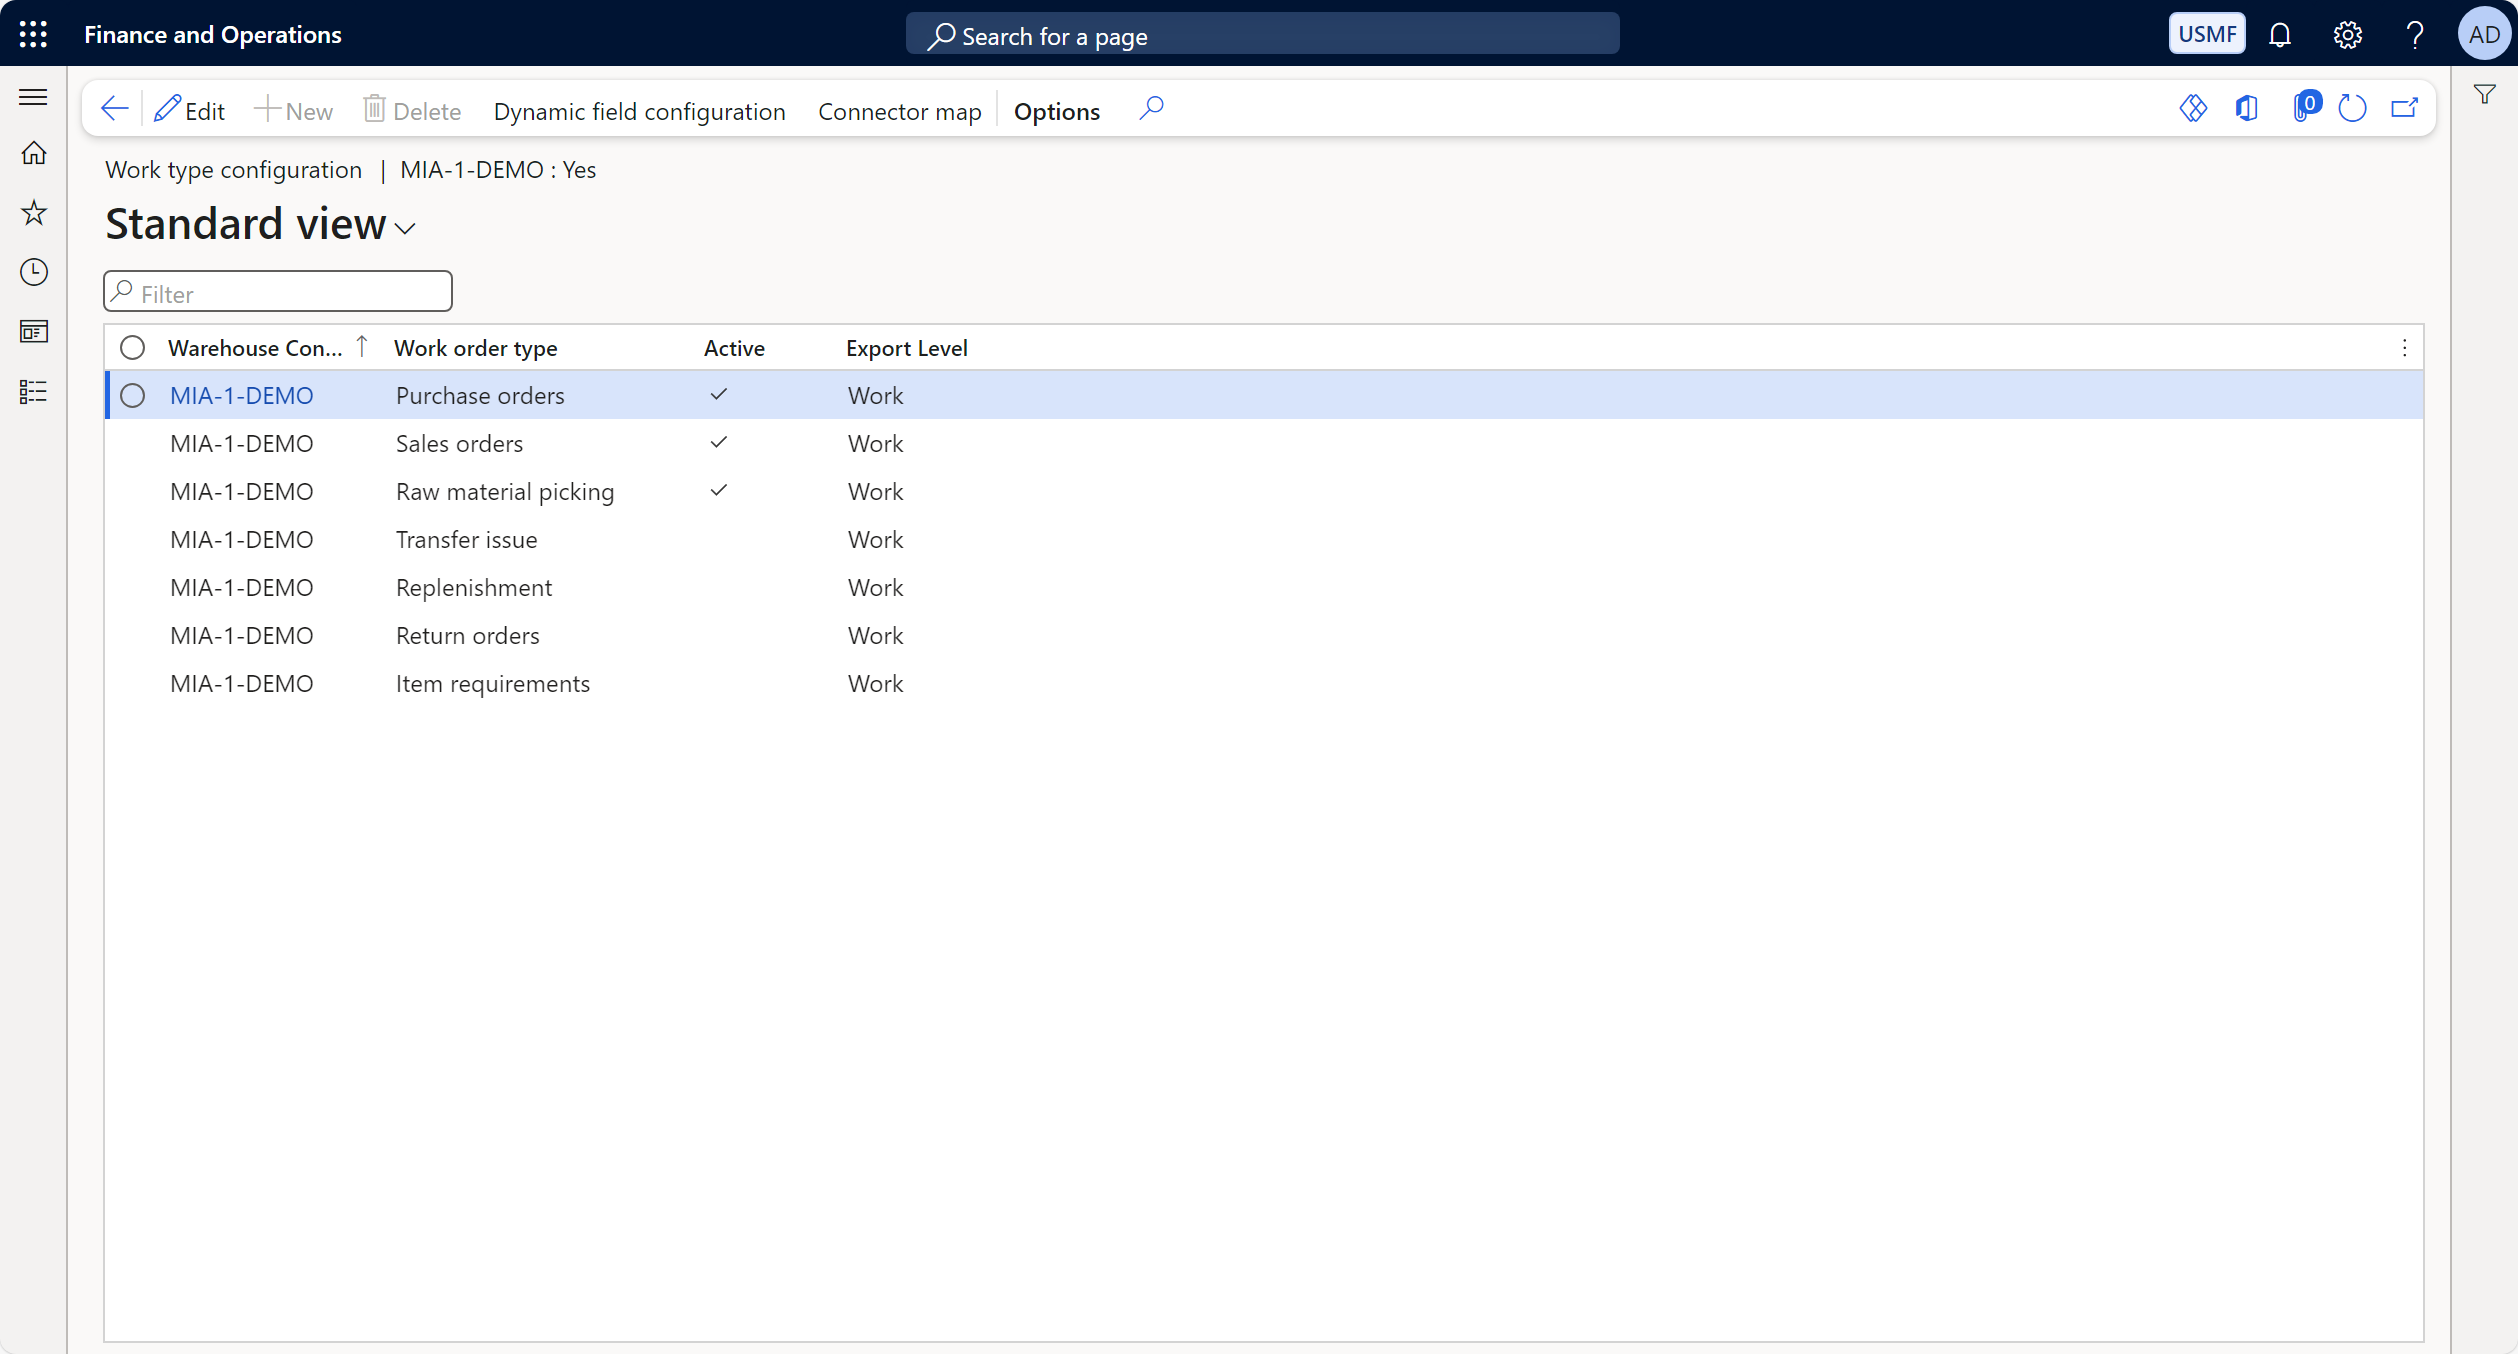This screenshot has width=2518, height=1354.
Task: Open grid options vertical ellipsis menu
Action: coord(2404,348)
